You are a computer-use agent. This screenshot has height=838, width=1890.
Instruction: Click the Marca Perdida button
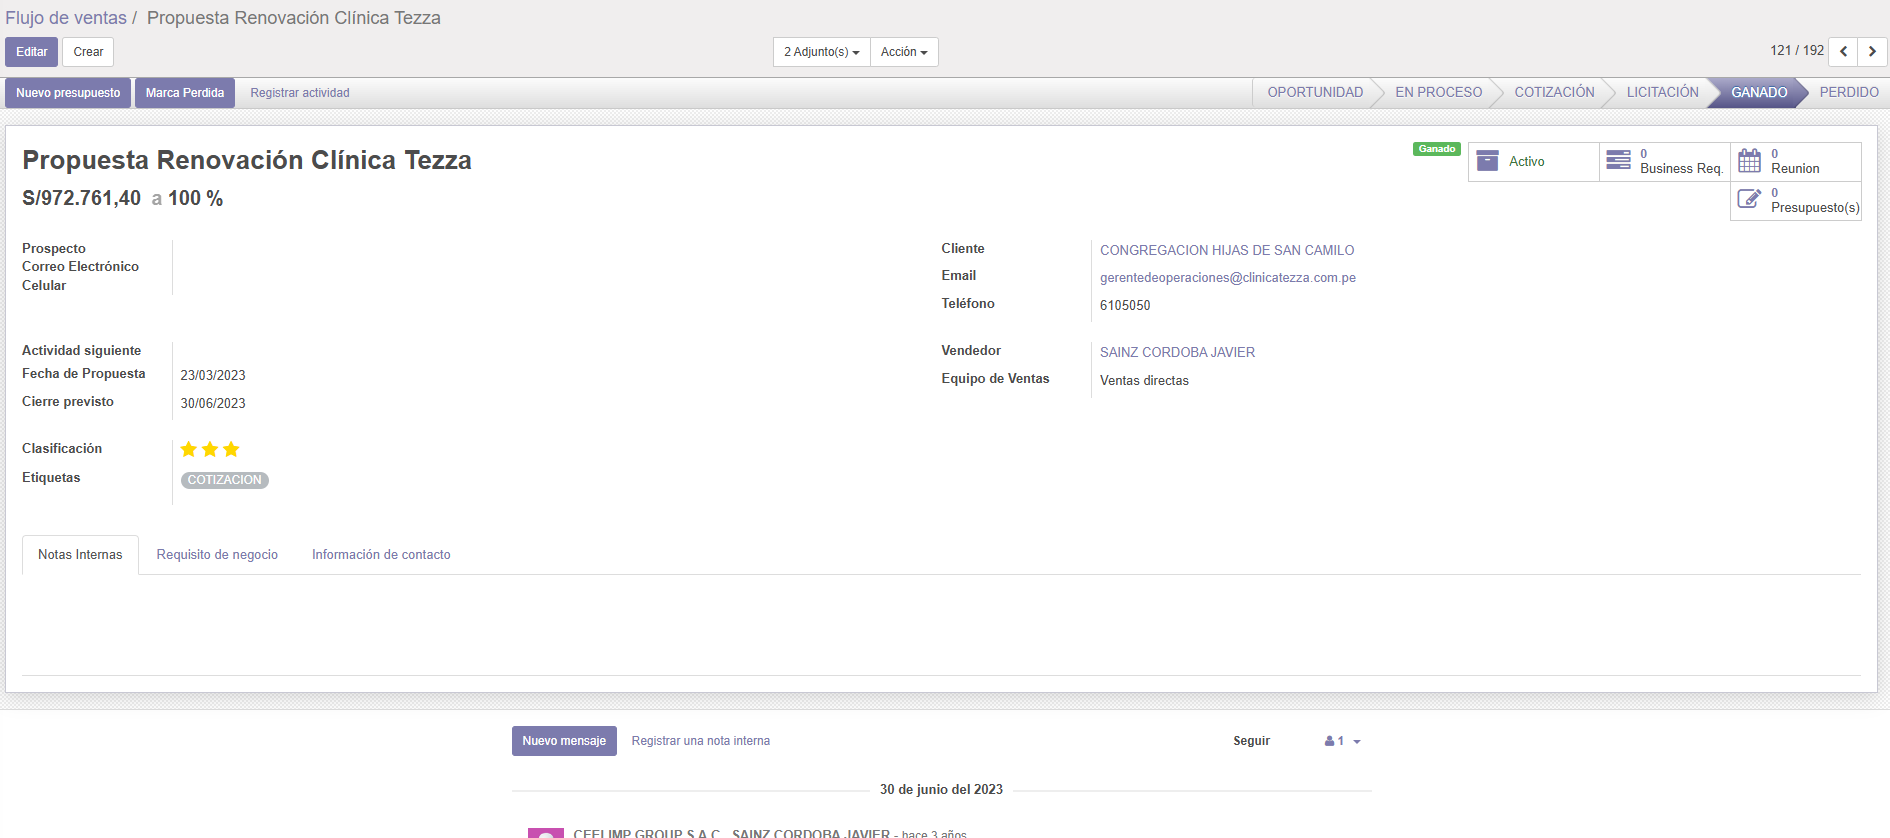(x=185, y=93)
